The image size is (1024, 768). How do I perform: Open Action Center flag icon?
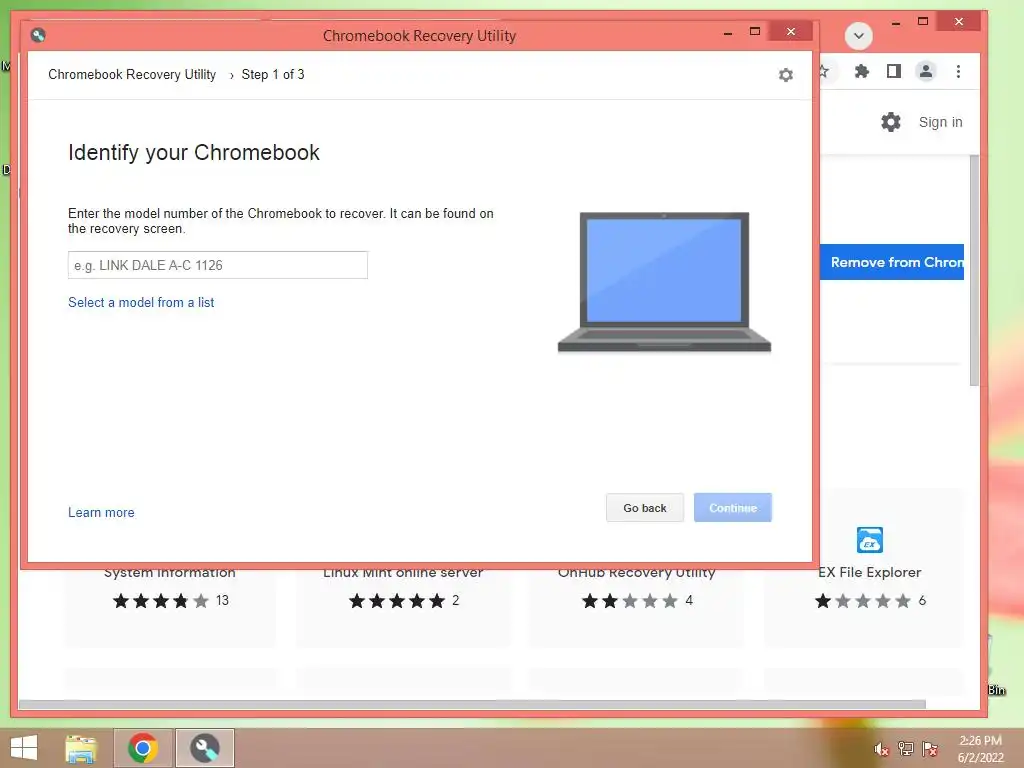(x=930, y=748)
